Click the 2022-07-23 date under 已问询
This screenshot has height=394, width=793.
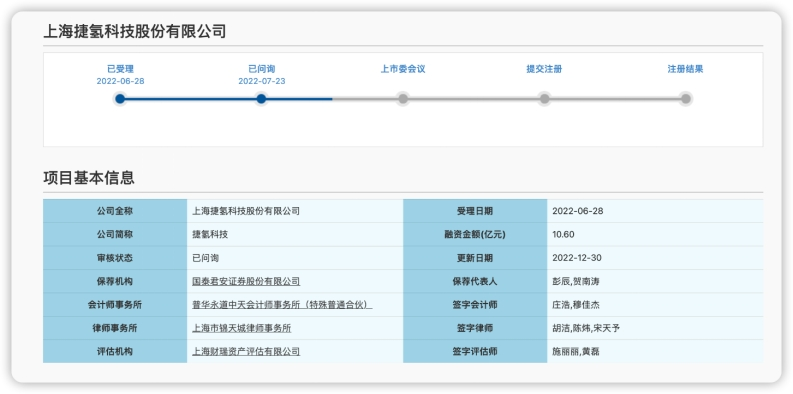click(x=261, y=81)
